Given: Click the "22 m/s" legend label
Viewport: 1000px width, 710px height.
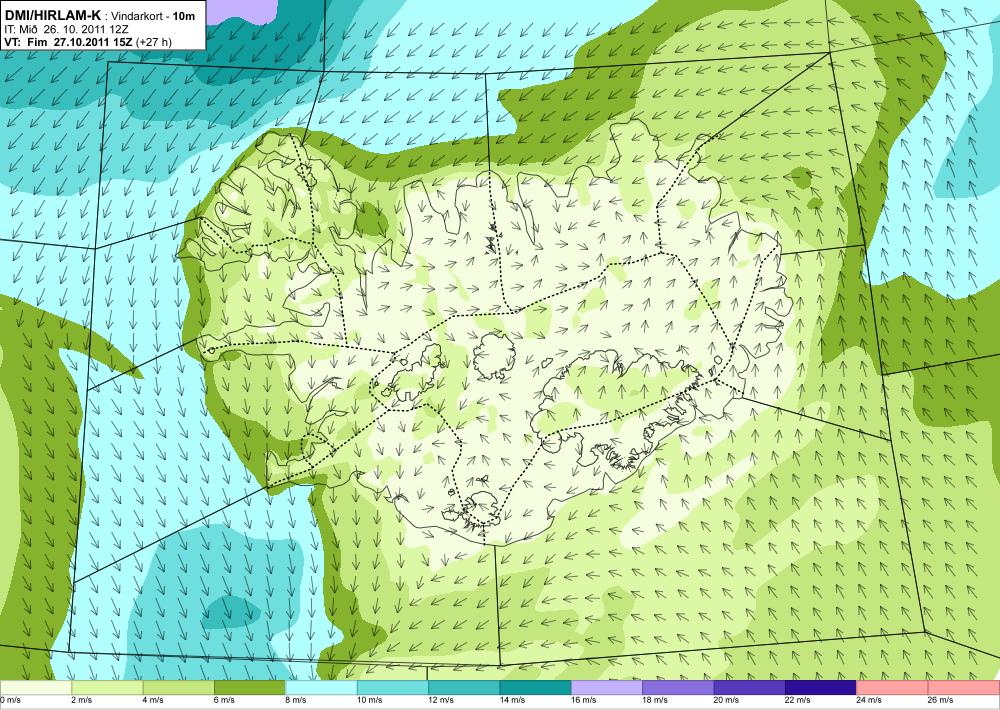Looking at the screenshot, I should point(798,700).
